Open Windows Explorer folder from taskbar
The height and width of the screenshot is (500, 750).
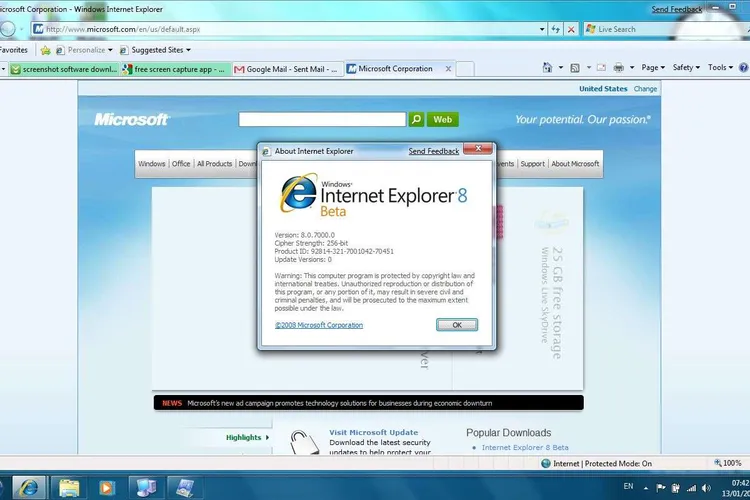(69, 488)
